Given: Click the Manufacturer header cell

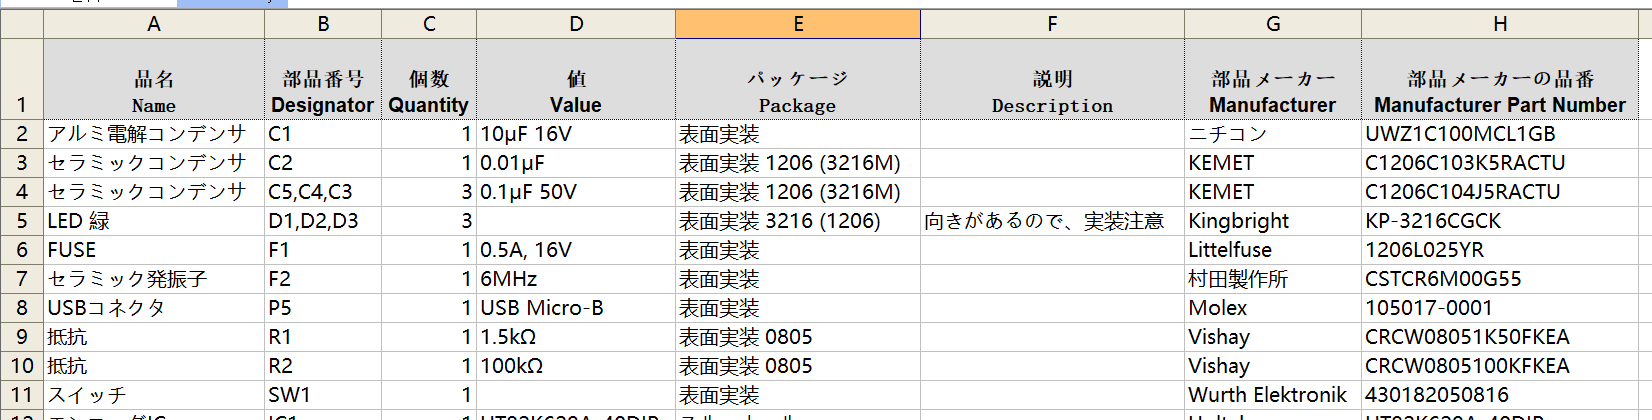Looking at the screenshot, I should 1273,79.
